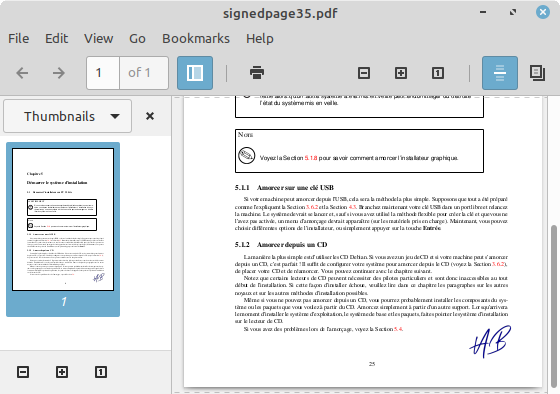The image size is (560, 394).
Task: Print the document with printer icon
Action: pyautogui.click(x=257, y=73)
